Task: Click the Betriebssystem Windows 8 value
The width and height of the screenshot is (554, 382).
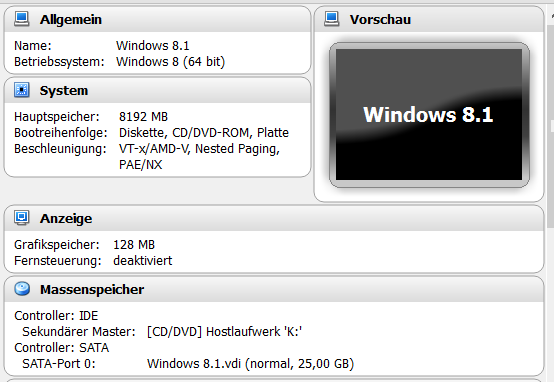Action: 171,62
